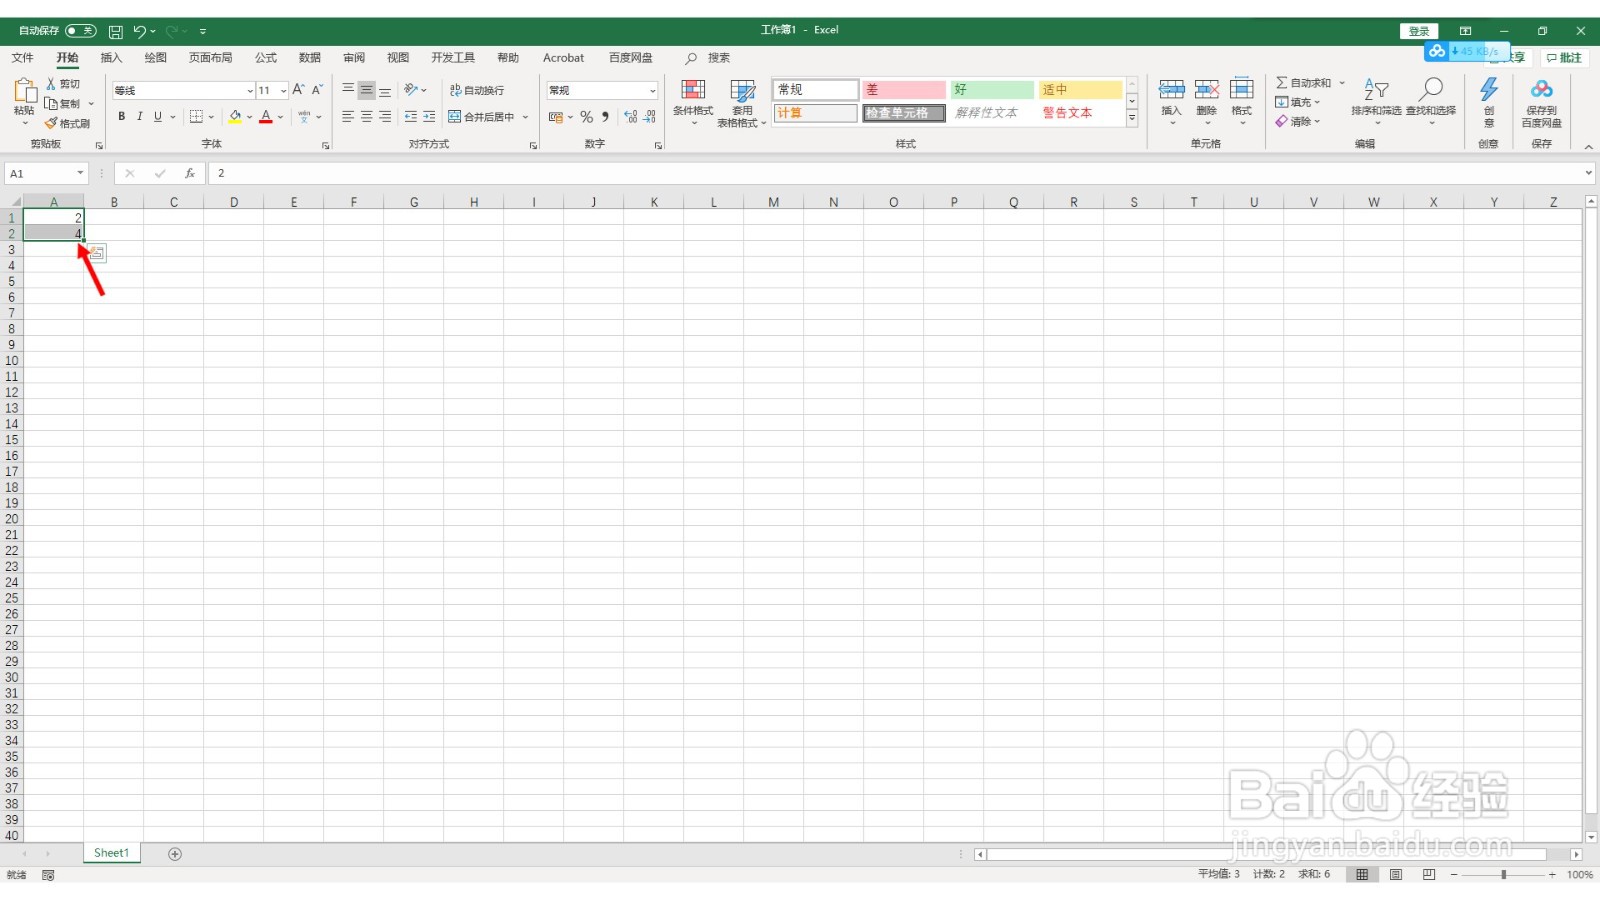This screenshot has height=900, width=1600.
Task: Click Save to Baidu Netdisk (保存到百度网盘)
Action: coord(1542,103)
